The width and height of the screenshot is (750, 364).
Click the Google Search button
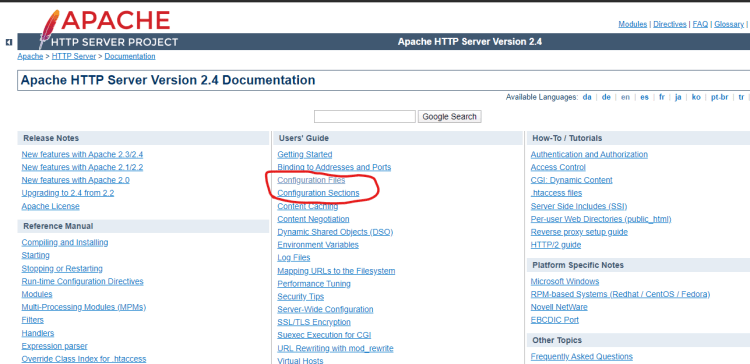(449, 116)
